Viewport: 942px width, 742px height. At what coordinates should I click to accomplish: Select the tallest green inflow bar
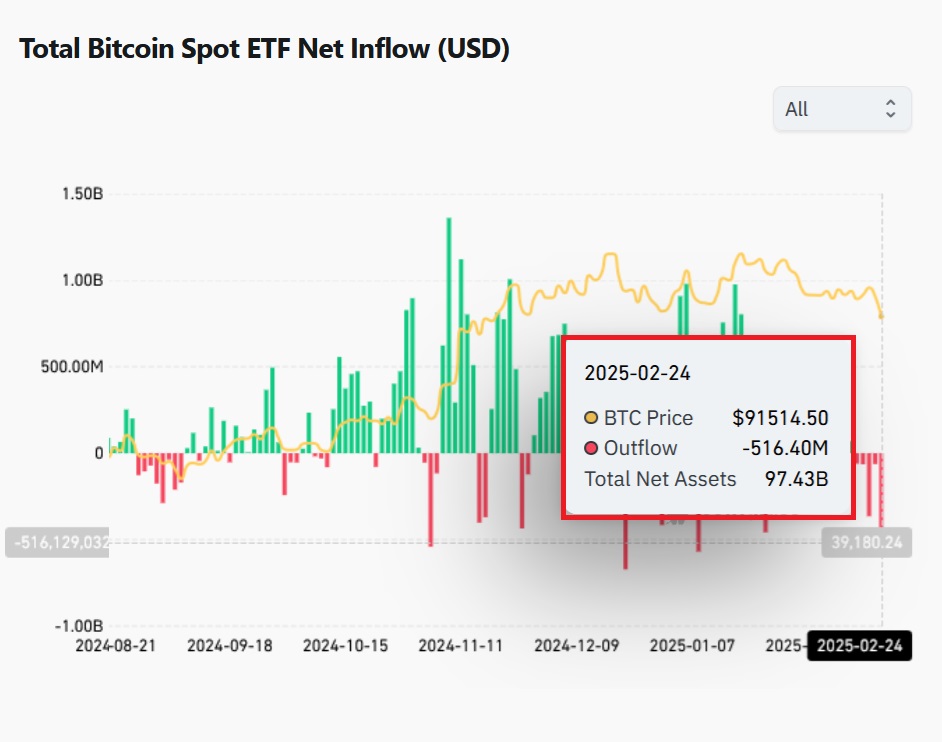448,300
